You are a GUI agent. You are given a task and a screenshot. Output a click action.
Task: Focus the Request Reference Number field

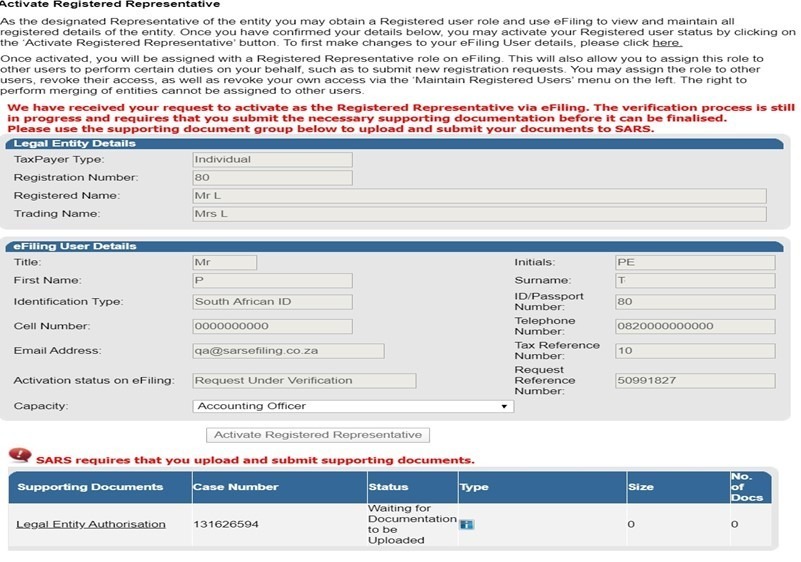694,380
